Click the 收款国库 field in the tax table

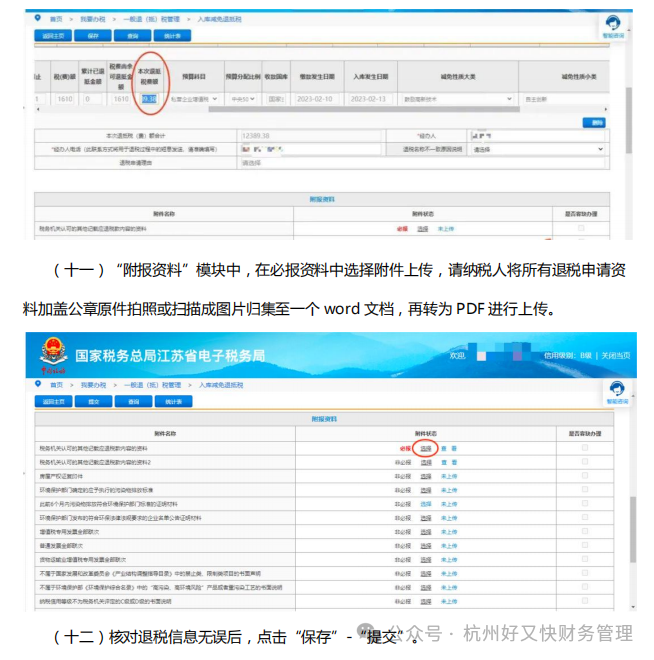(276, 99)
